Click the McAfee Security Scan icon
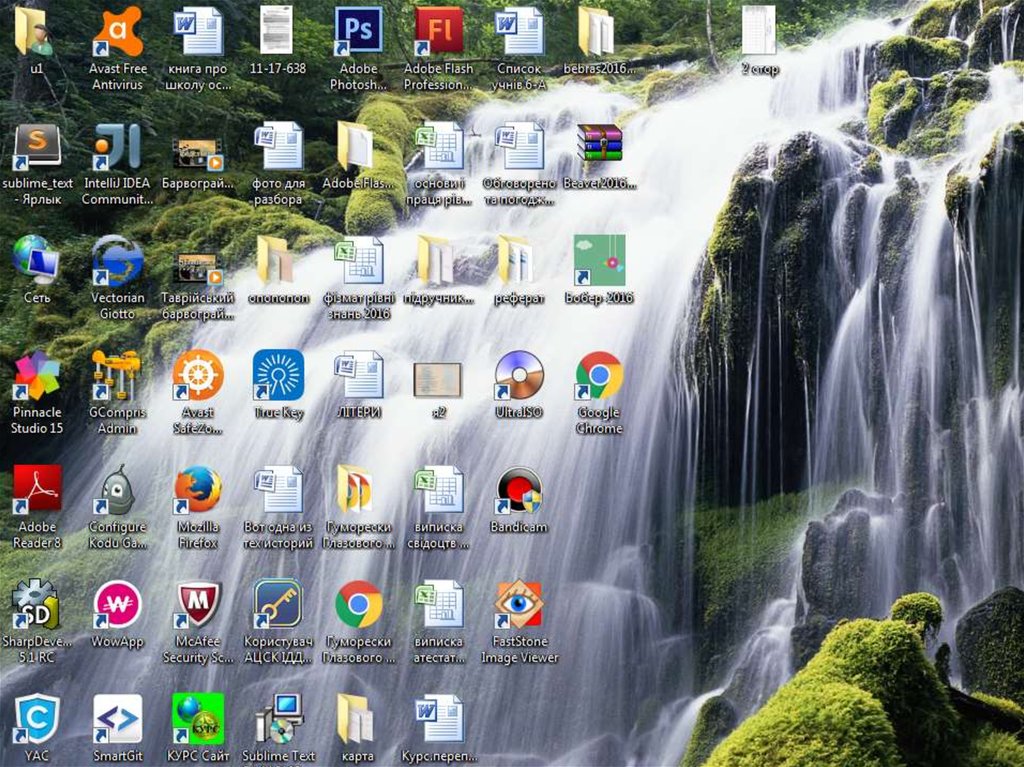Screen dimensions: 1024x767 click(198, 606)
